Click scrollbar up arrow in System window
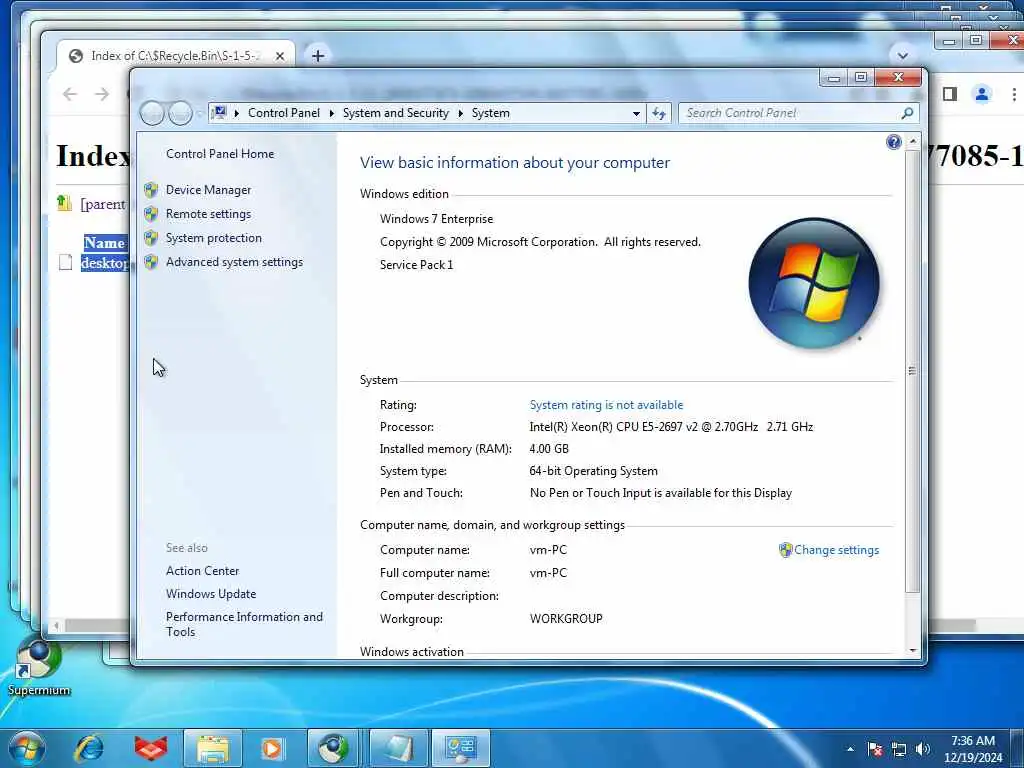The width and height of the screenshot is (1024, 768). [913, 140]
